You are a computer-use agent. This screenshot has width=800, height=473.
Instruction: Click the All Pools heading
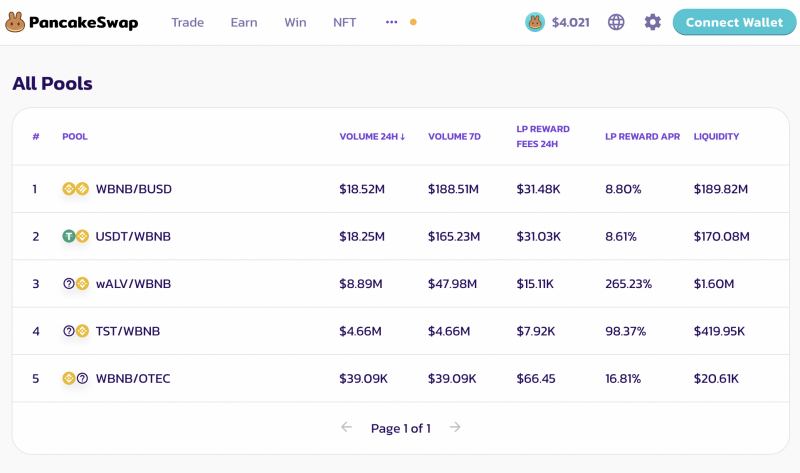pyautogui.click(x=53, y=84)
